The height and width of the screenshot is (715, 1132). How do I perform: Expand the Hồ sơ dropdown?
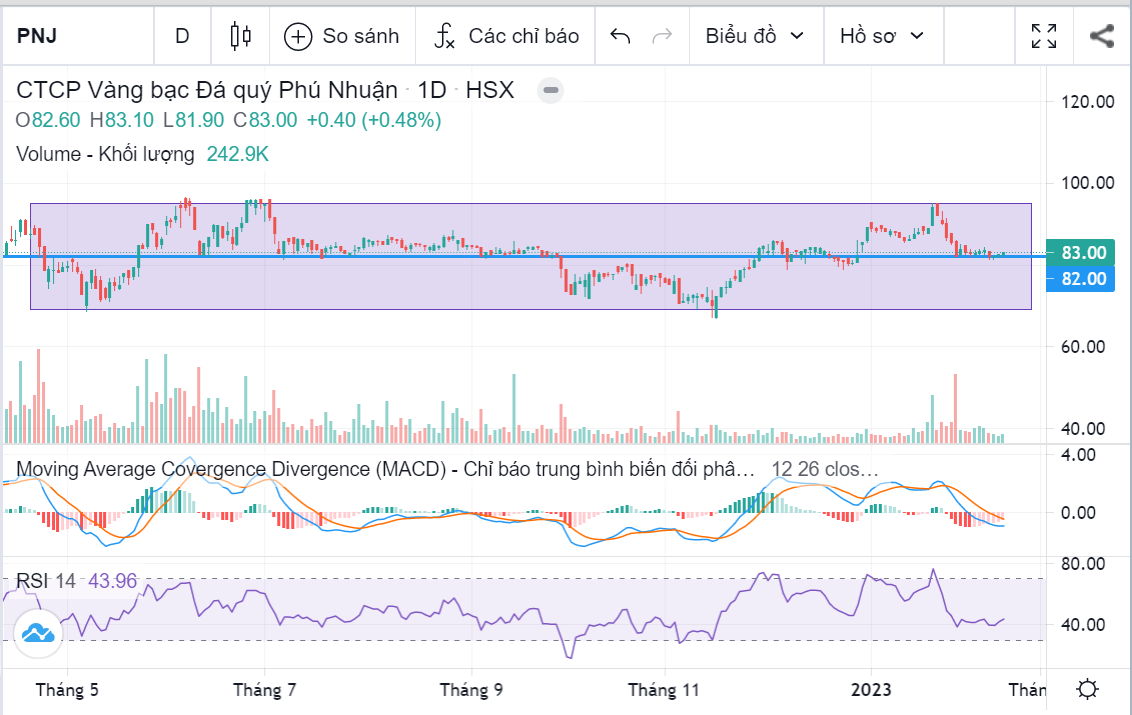(x=881, y=36)
